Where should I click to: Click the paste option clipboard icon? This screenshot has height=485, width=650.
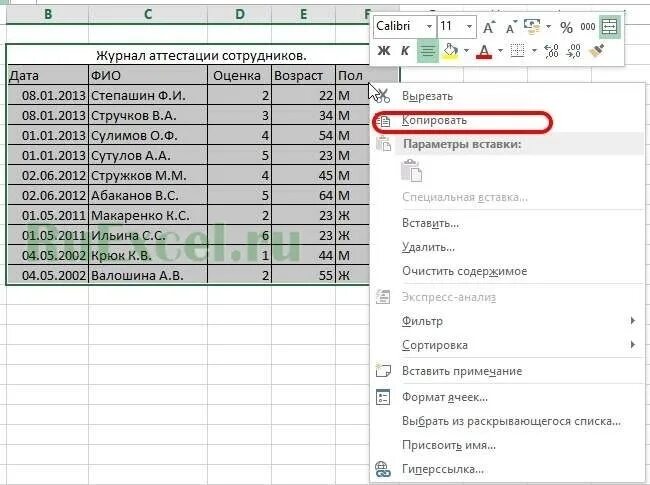tap(412, 171)
